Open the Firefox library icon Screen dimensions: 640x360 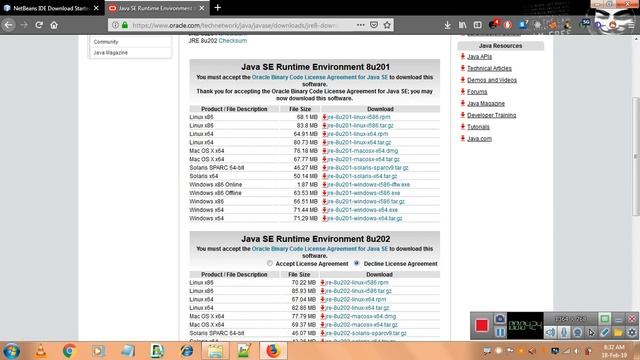(x=462, y=25)
